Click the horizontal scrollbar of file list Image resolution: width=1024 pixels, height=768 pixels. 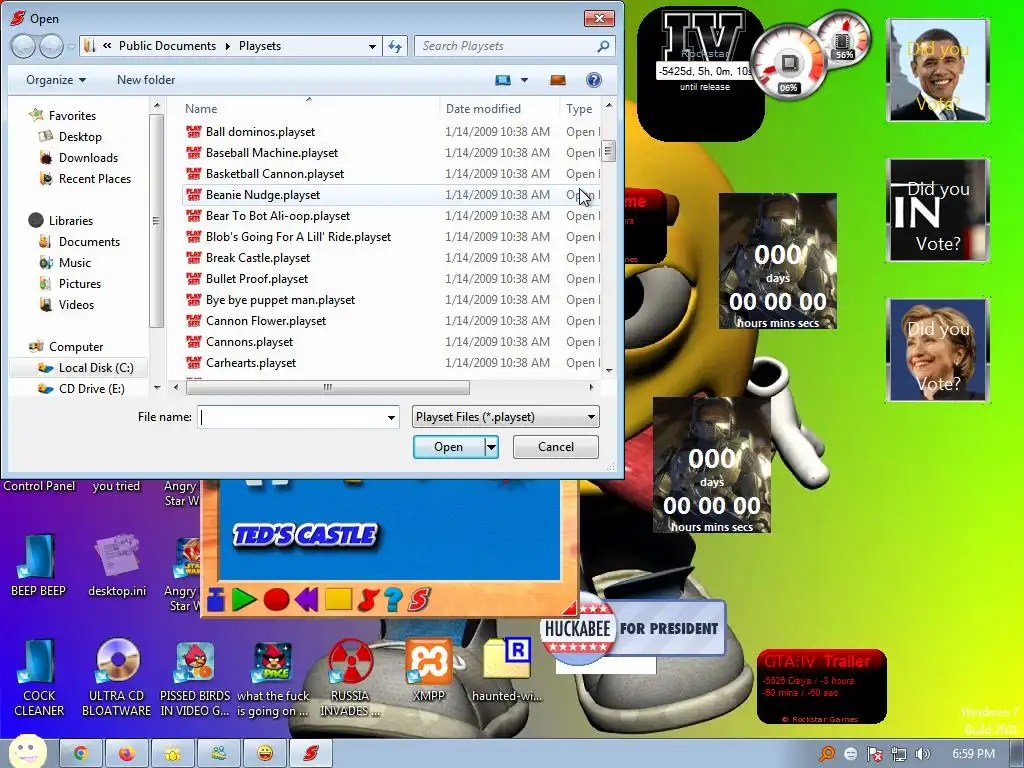point(327,387)
